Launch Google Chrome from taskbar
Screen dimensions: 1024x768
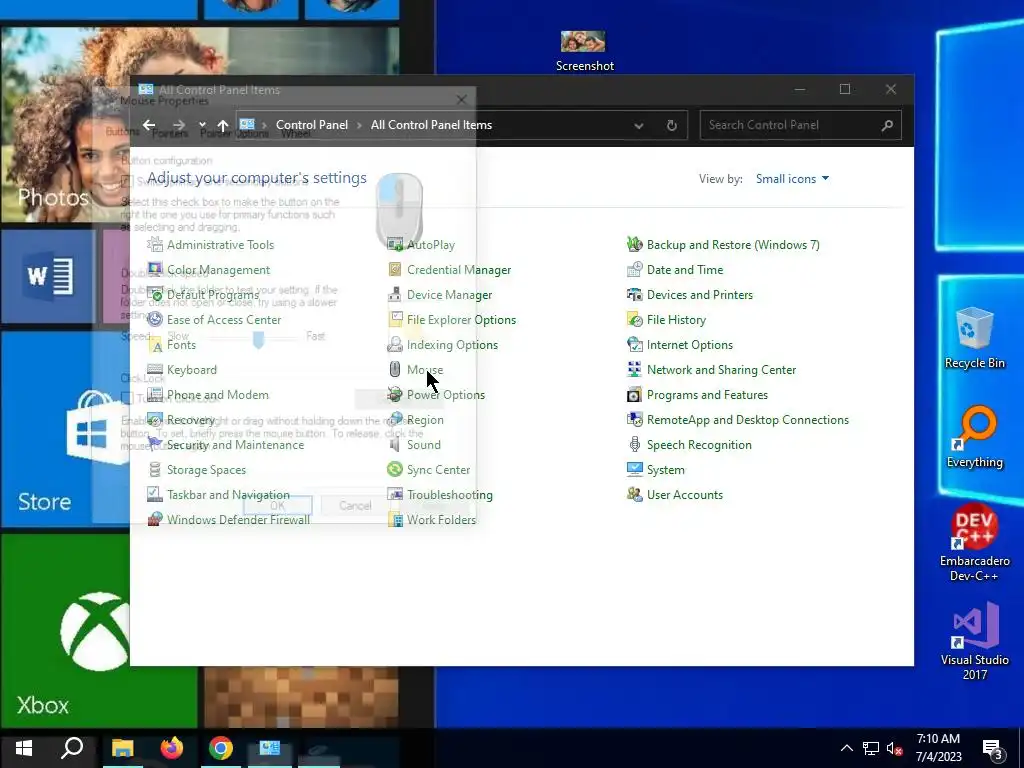coord(221,748)
